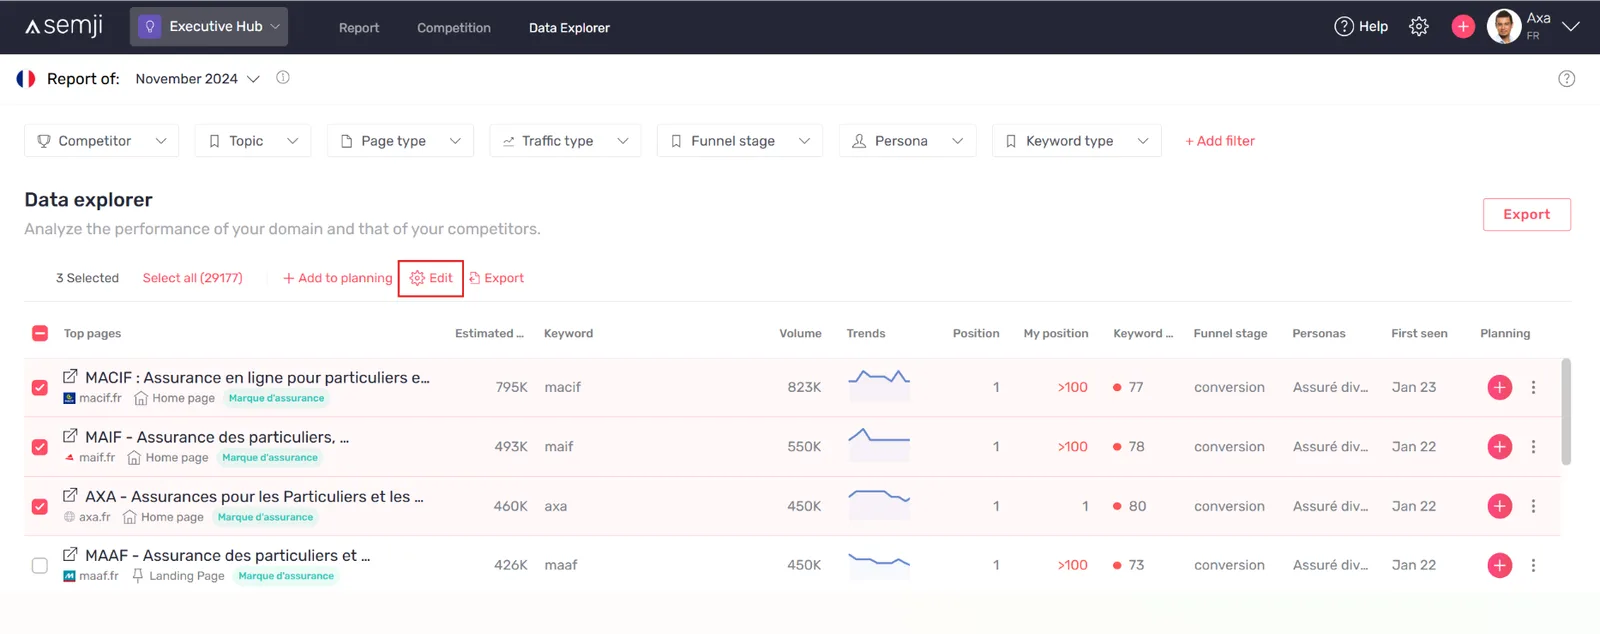Open the Page type filter dropdown
The width and height of the screenshot is (1600, 634).
click(x=401, y=141)
